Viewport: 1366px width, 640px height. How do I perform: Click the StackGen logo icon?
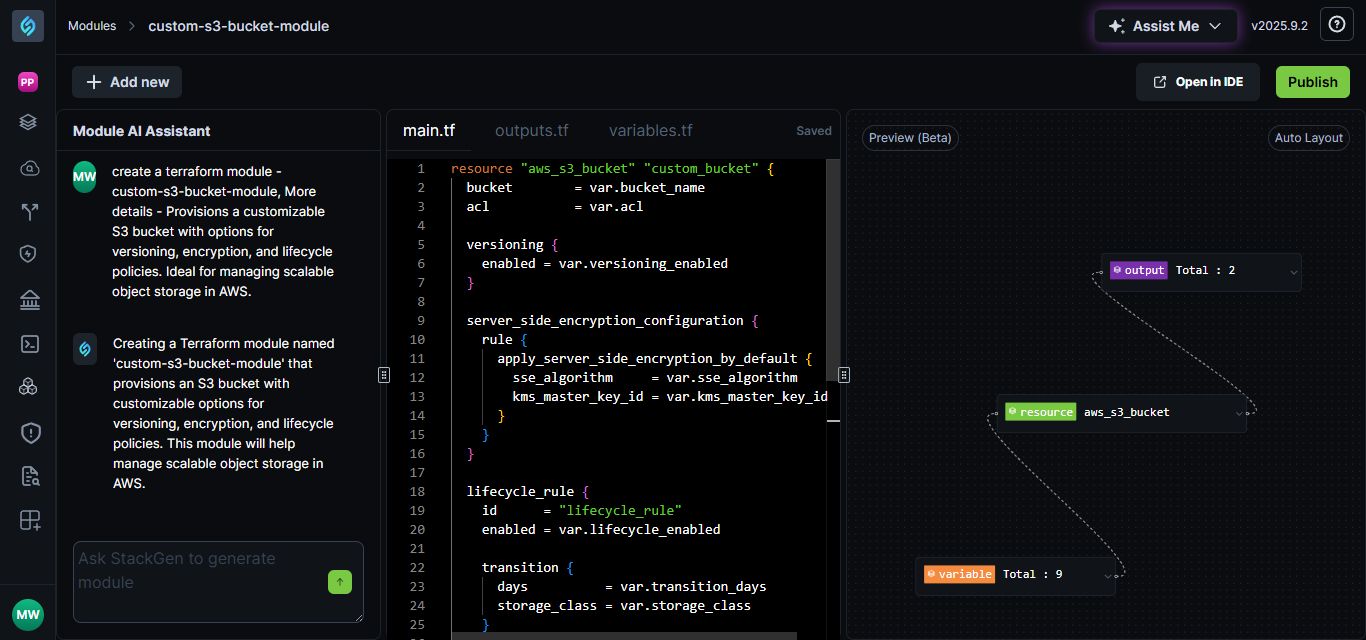pyautogui.click(x=28, y=26)
